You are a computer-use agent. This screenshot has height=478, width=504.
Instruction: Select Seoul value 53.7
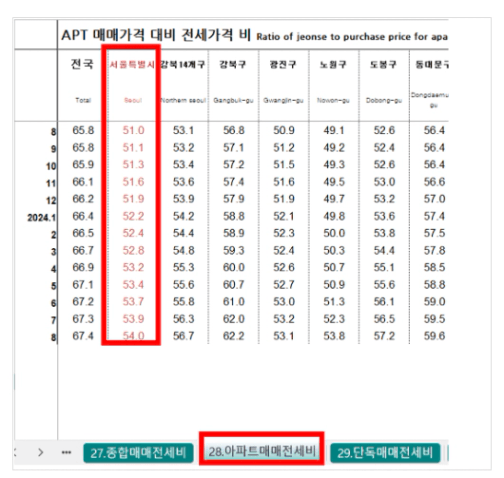133,302
